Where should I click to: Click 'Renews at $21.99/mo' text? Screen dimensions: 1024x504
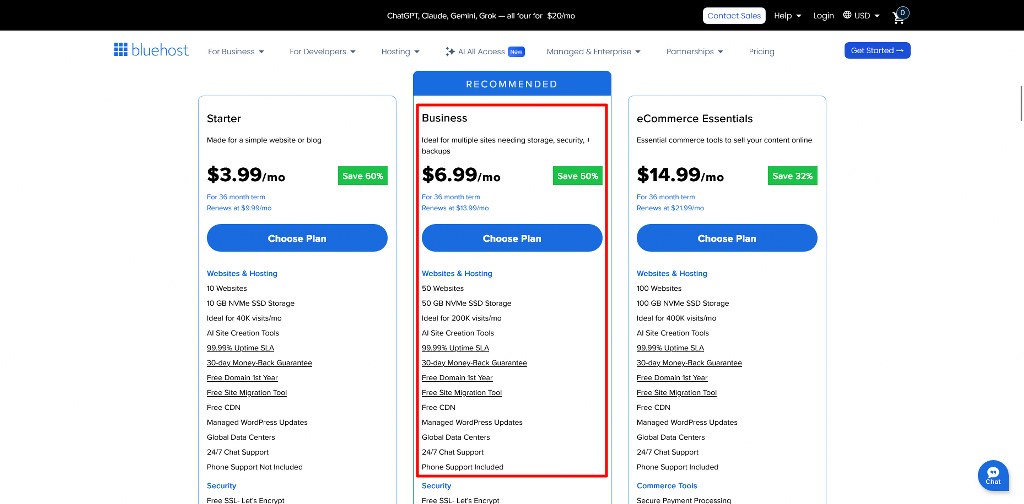tap(671, 208)
